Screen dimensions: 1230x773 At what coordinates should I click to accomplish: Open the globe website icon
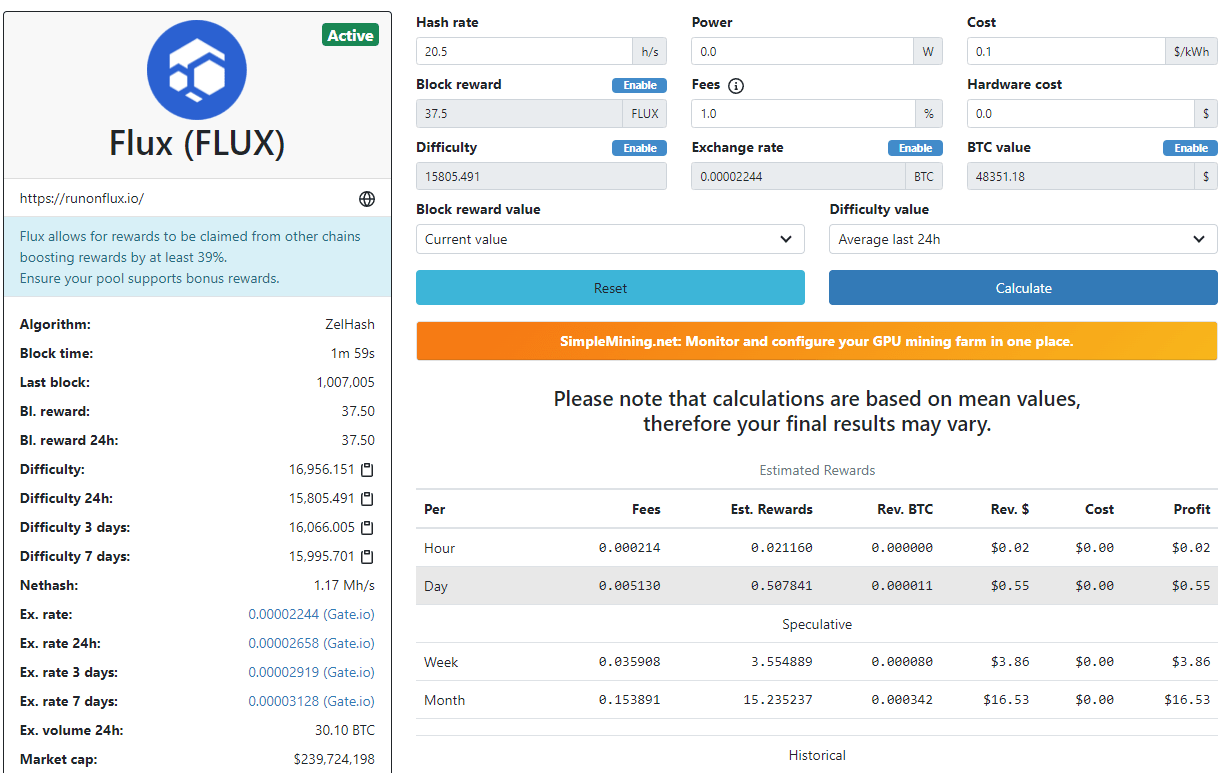click(x=367, y=199)
